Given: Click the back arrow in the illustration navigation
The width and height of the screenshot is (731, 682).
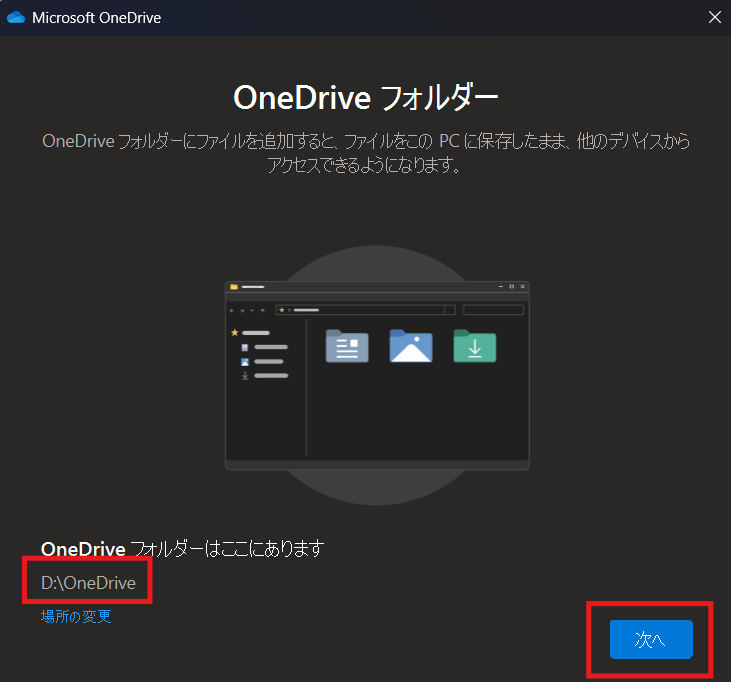Looking at the screenshot, I should tap(232, 310).
